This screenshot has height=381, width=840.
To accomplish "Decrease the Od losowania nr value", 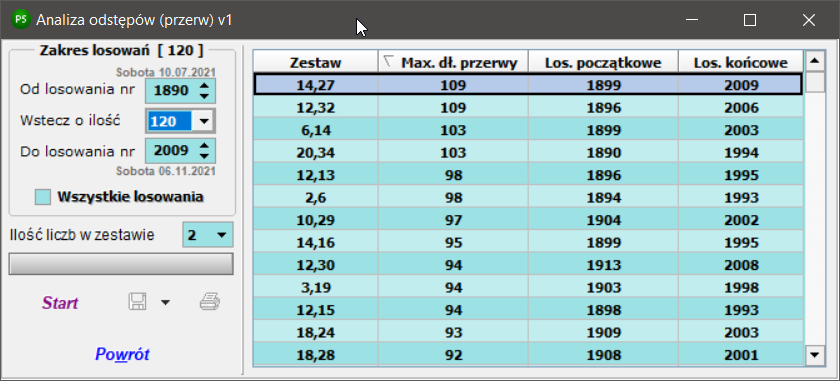I will [204, 95].
